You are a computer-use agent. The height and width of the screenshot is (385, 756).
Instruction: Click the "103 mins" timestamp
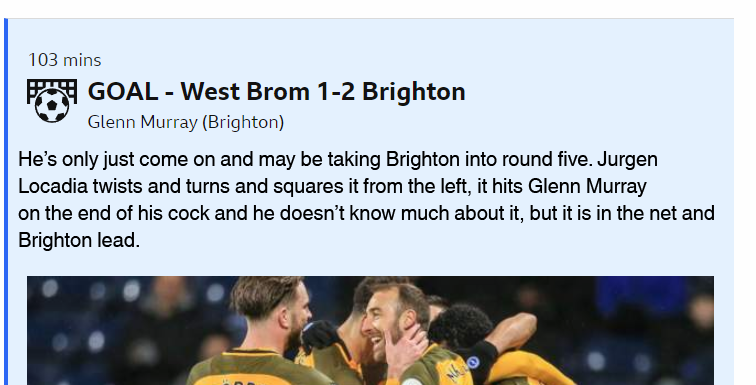click(x=65, y=60)
